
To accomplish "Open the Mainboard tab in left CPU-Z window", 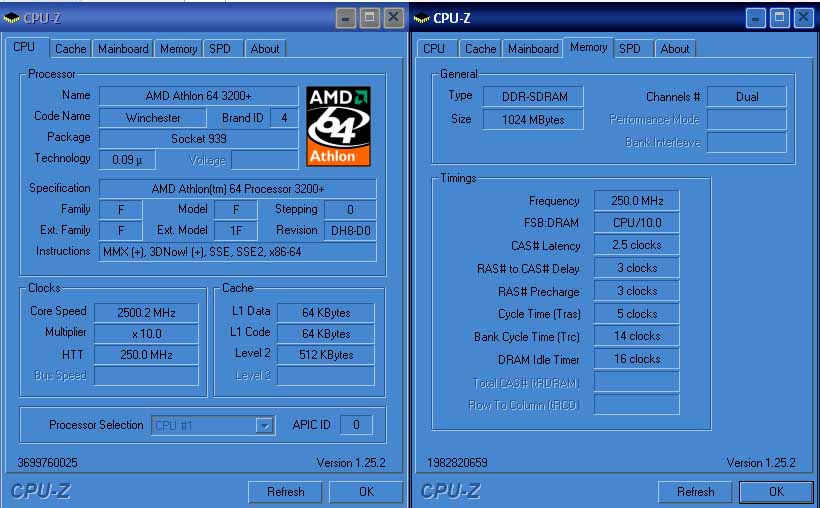I will tap(123, 49).
